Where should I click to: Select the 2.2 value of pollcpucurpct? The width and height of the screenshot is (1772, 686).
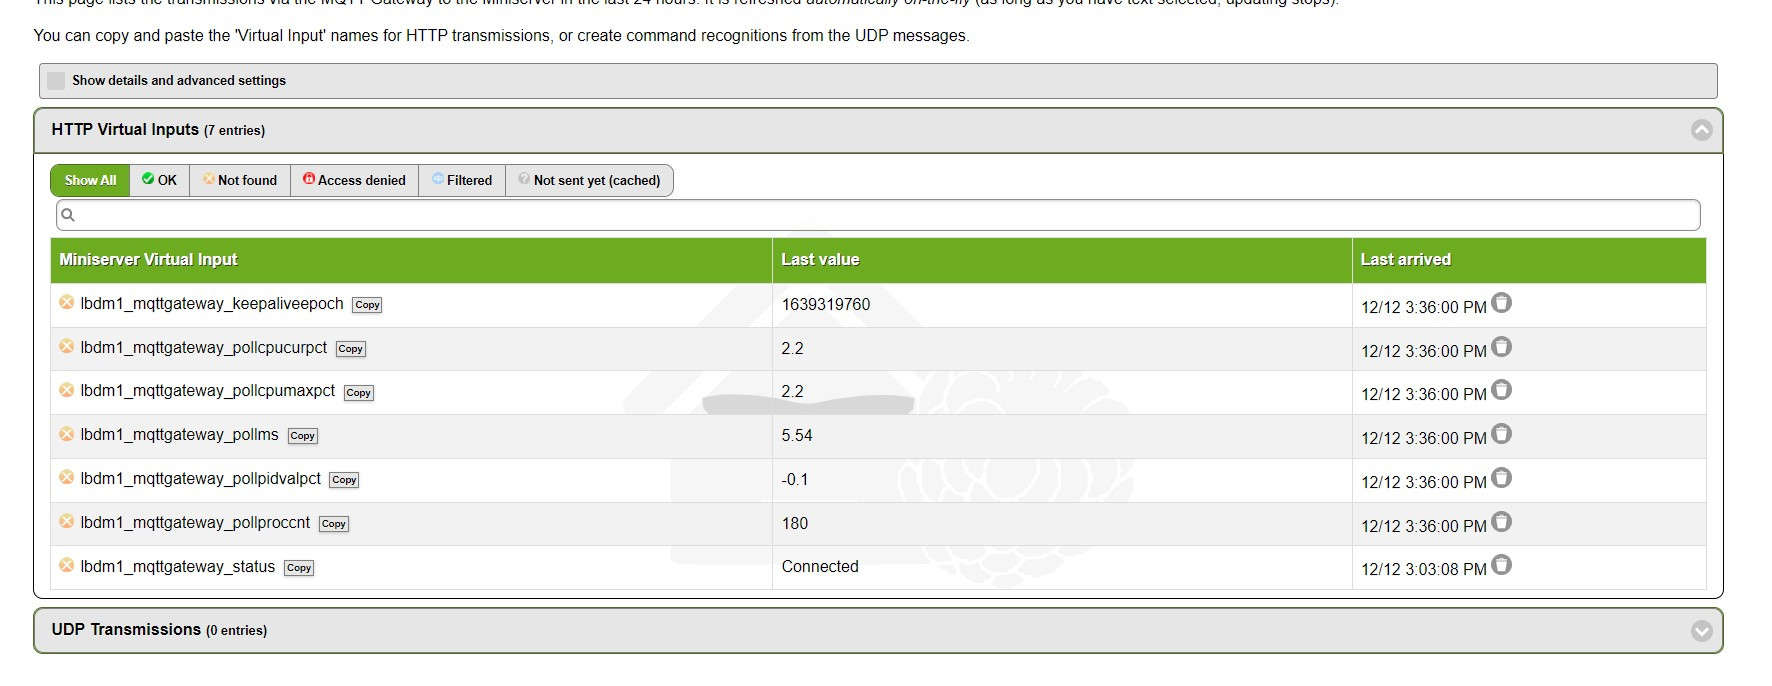coord(792,348)
